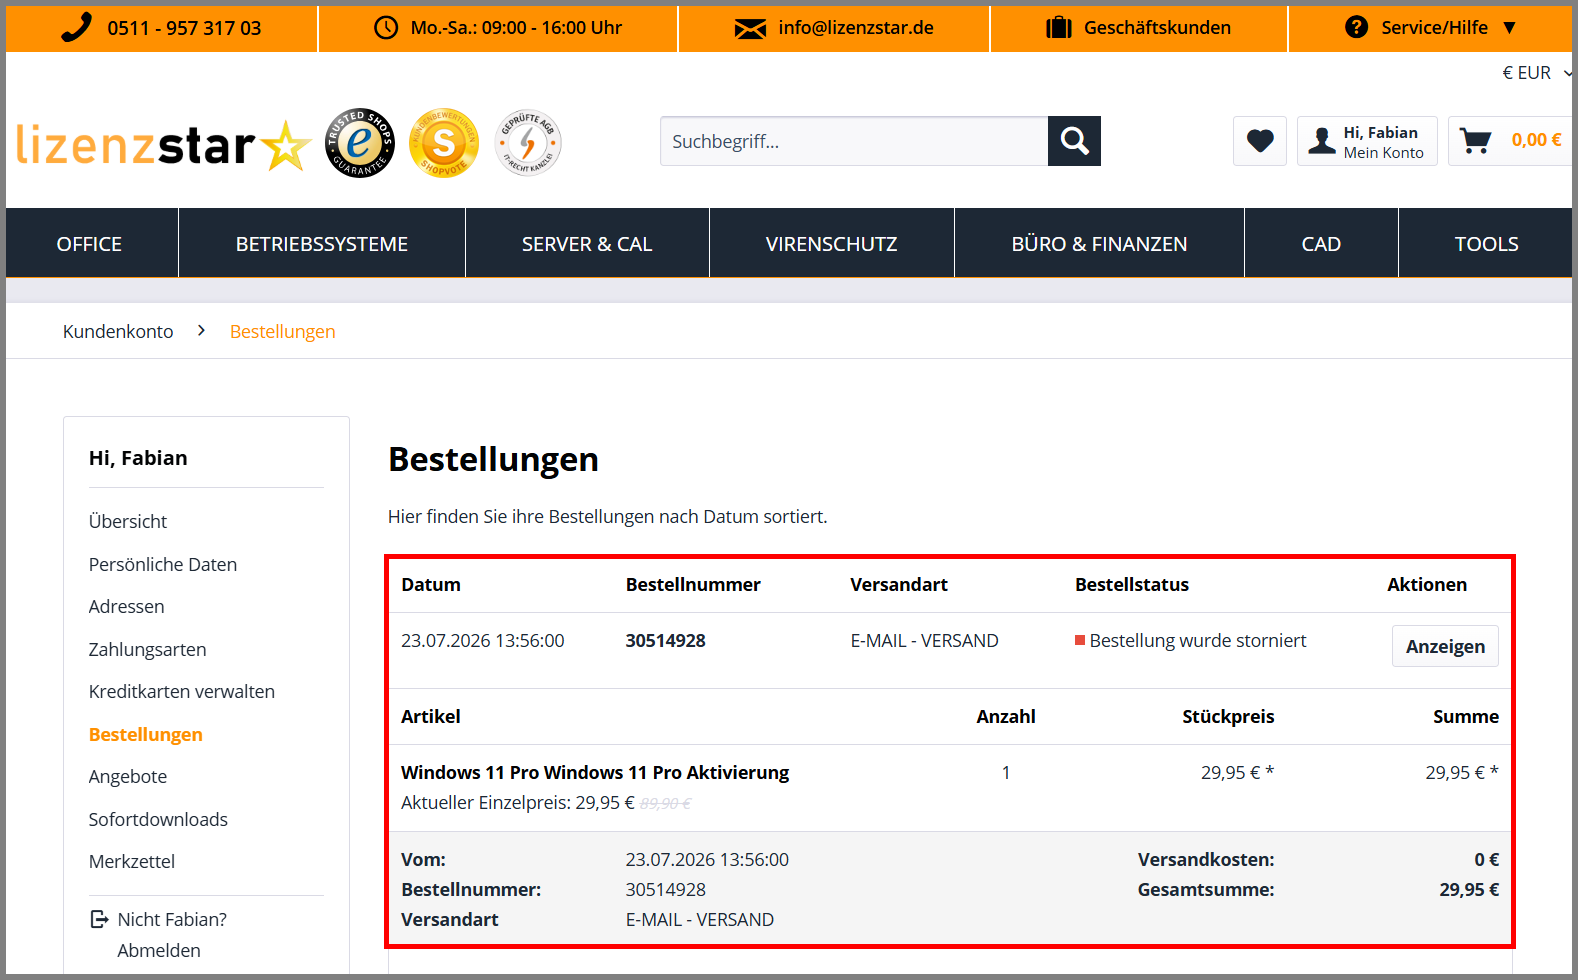Click order number 30514928 in table row
The image size is (1578, 980).
(666, 640)
